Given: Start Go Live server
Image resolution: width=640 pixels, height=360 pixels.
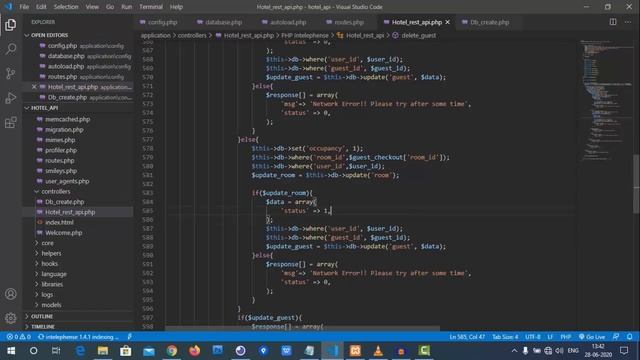Looking at the screenshot, I should pyautogui.click(x=592, y=337).
